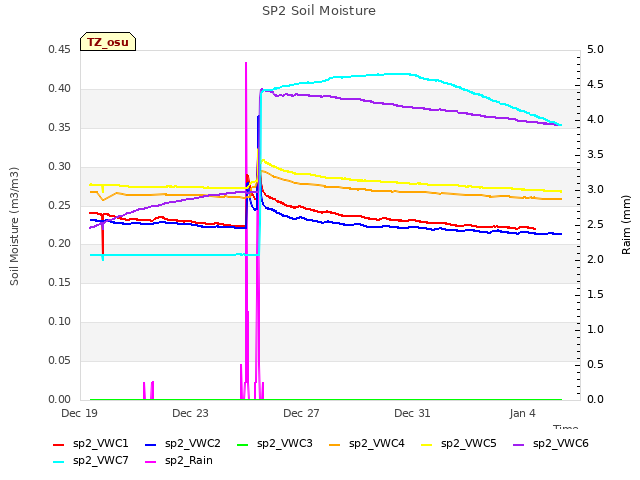Image resolution: width=640 pixels, height=480 pixels.
Task: Click the Dec 19 x-axis tick label
Action: (x=79, y=413)
